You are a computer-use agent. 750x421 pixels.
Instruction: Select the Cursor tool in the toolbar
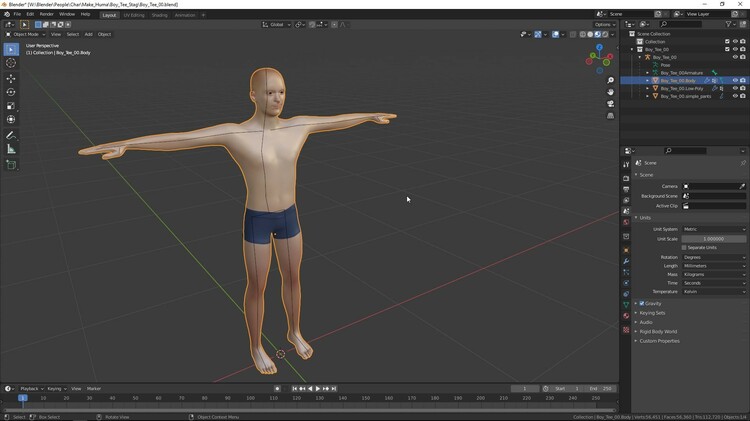(x=11, y=63)
